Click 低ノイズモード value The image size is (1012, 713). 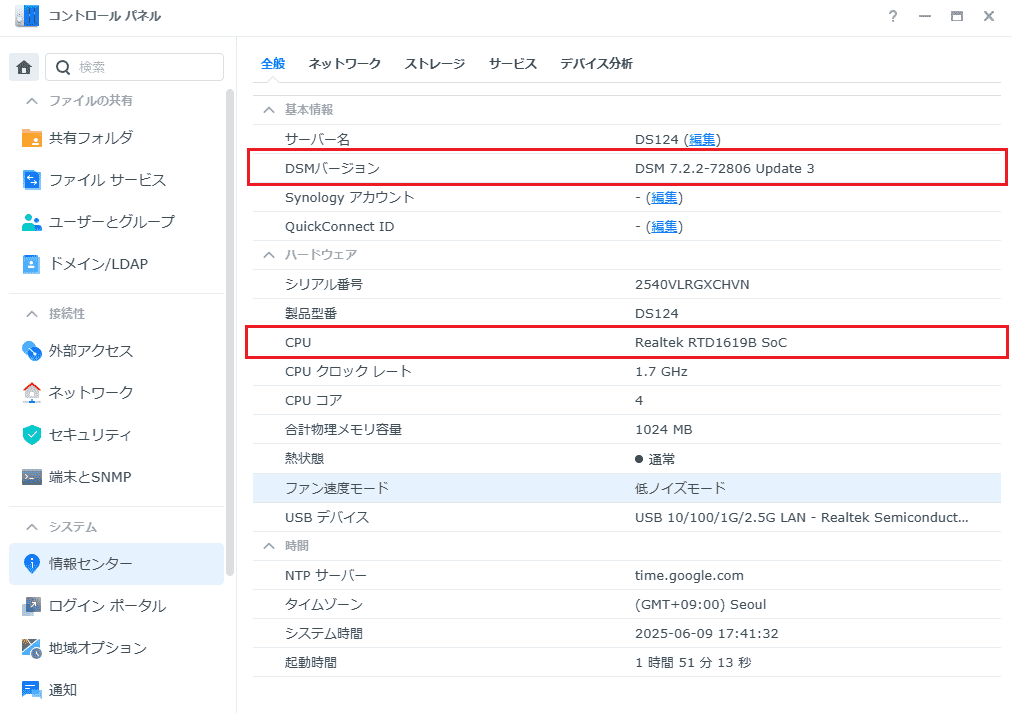tap(680, 488)
